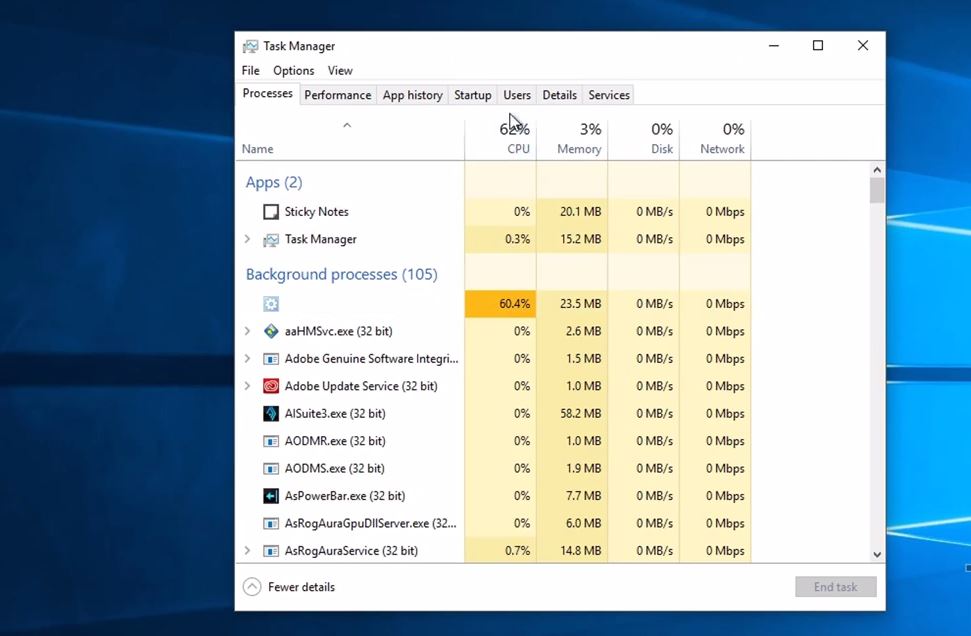Click the AsRogAuraService icon

pyautogui.click(x=271, y=551)
